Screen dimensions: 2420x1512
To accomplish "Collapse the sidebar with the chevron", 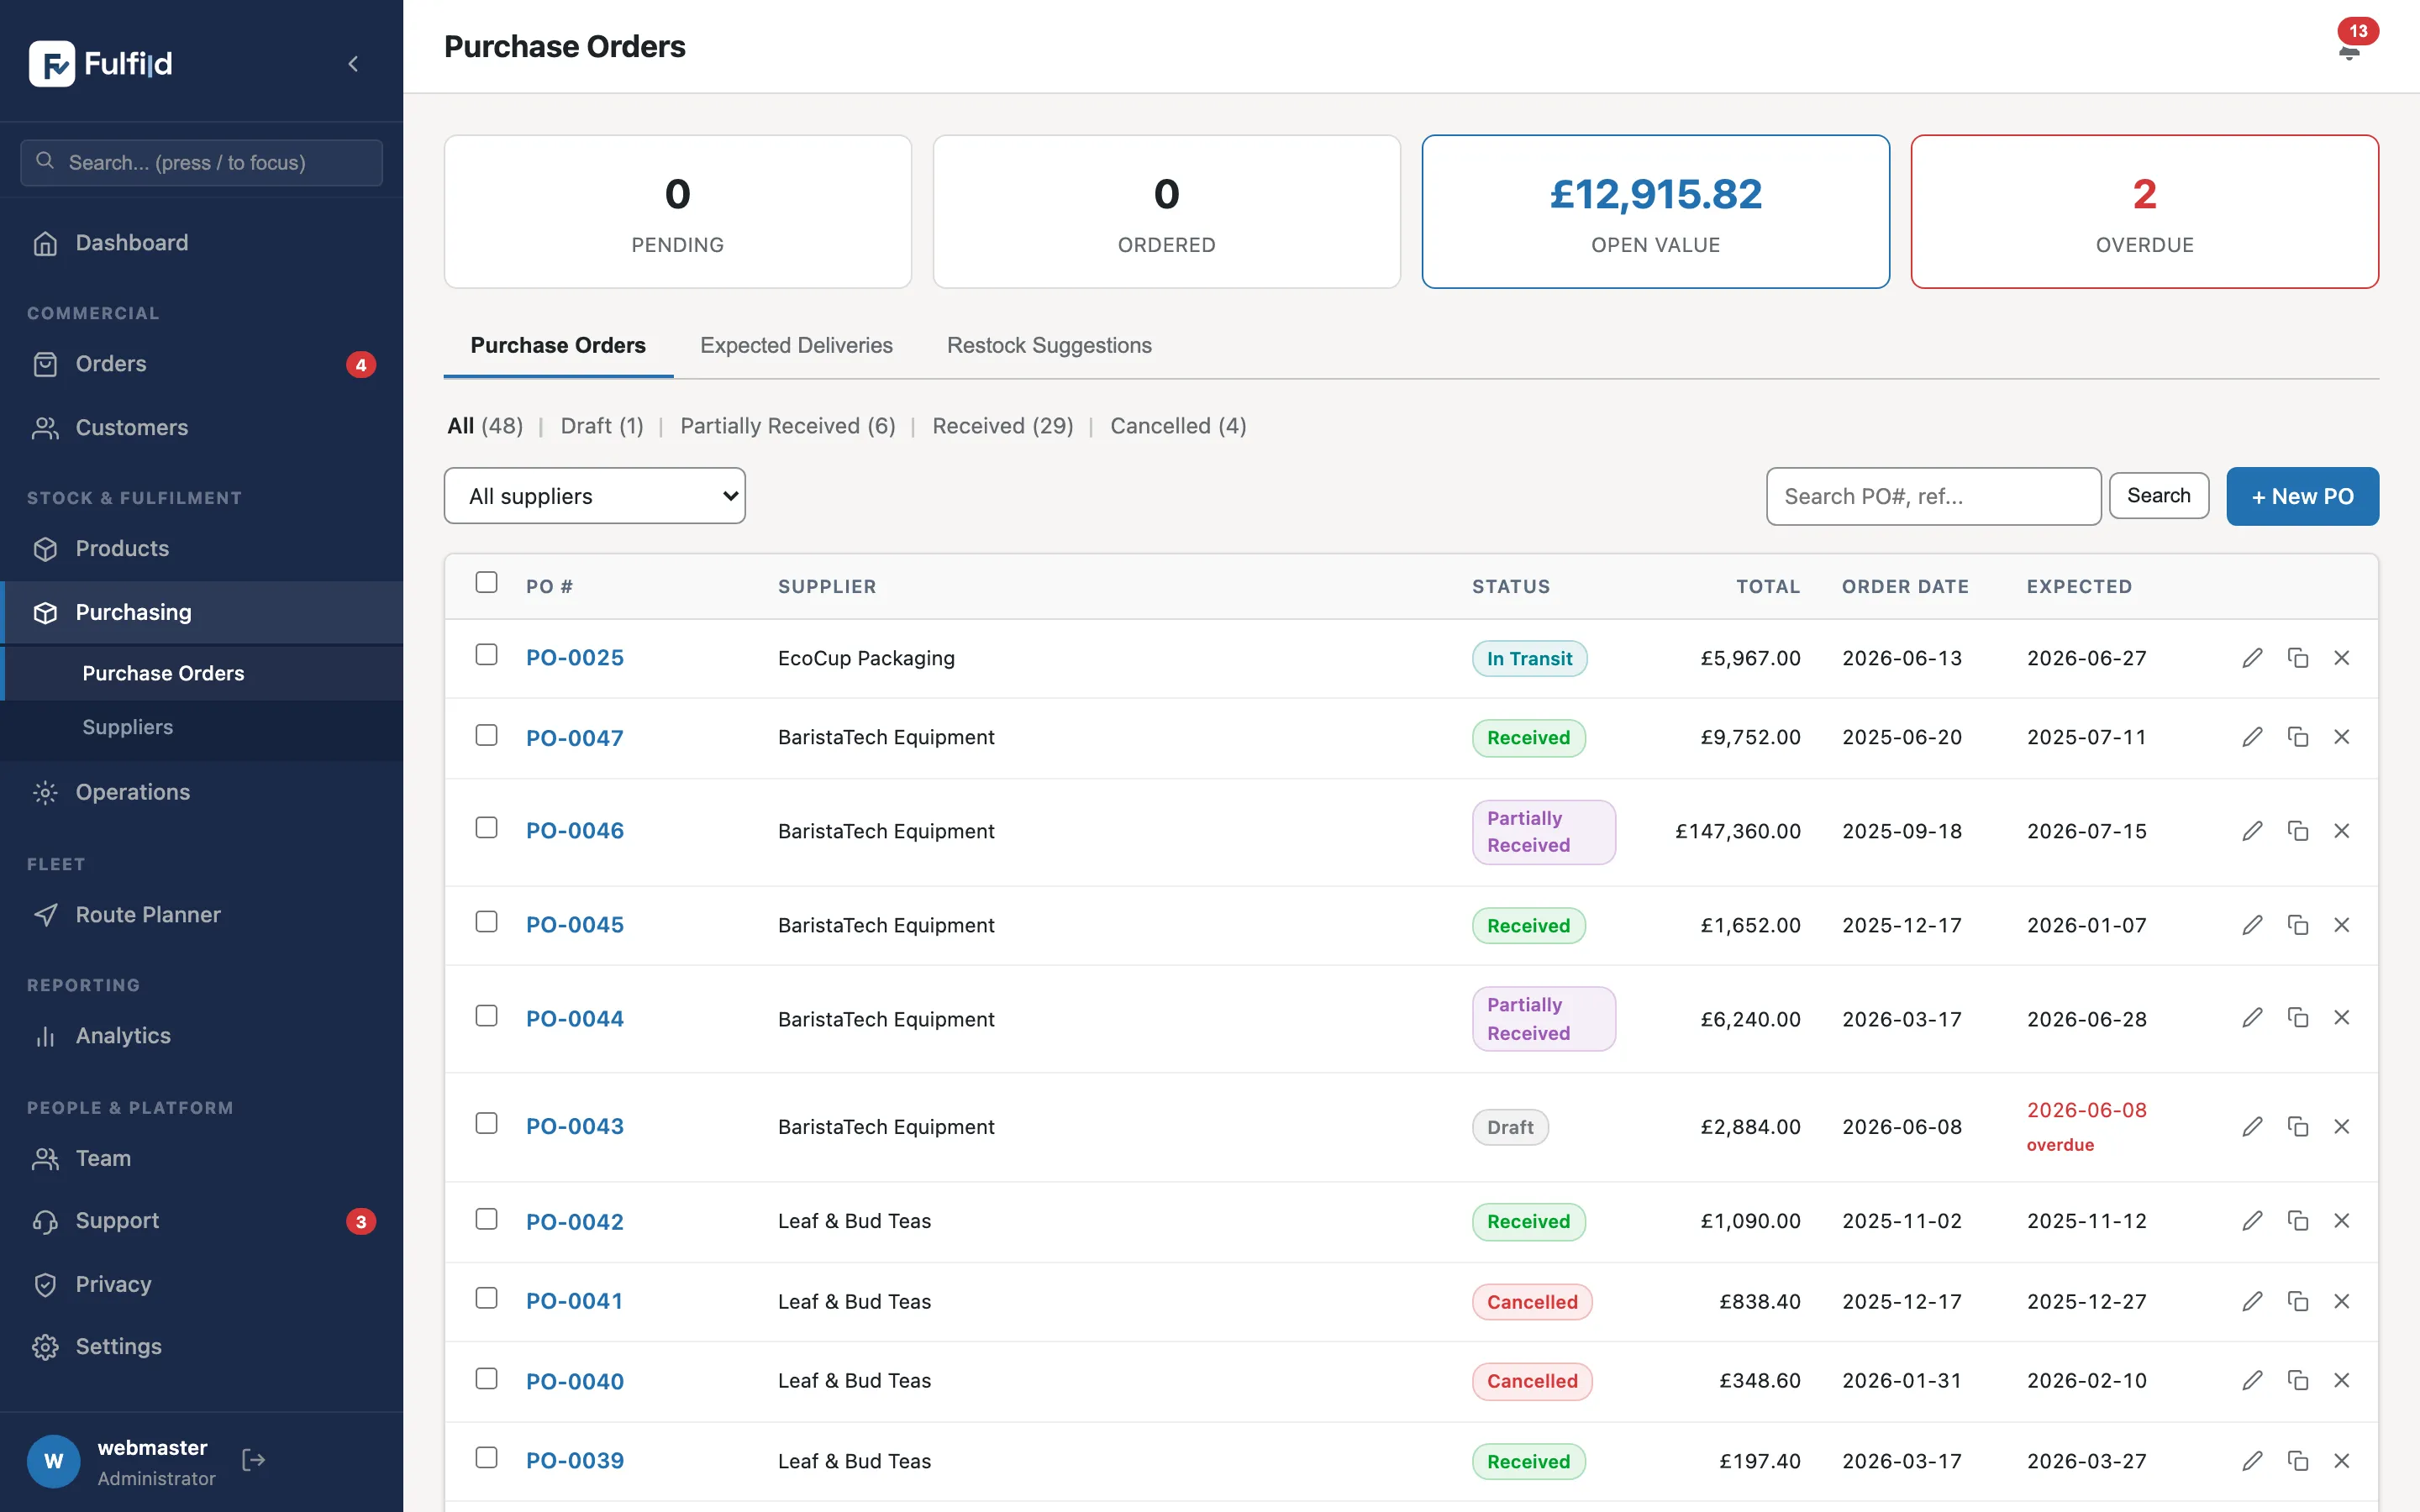I will click(353, 64).
